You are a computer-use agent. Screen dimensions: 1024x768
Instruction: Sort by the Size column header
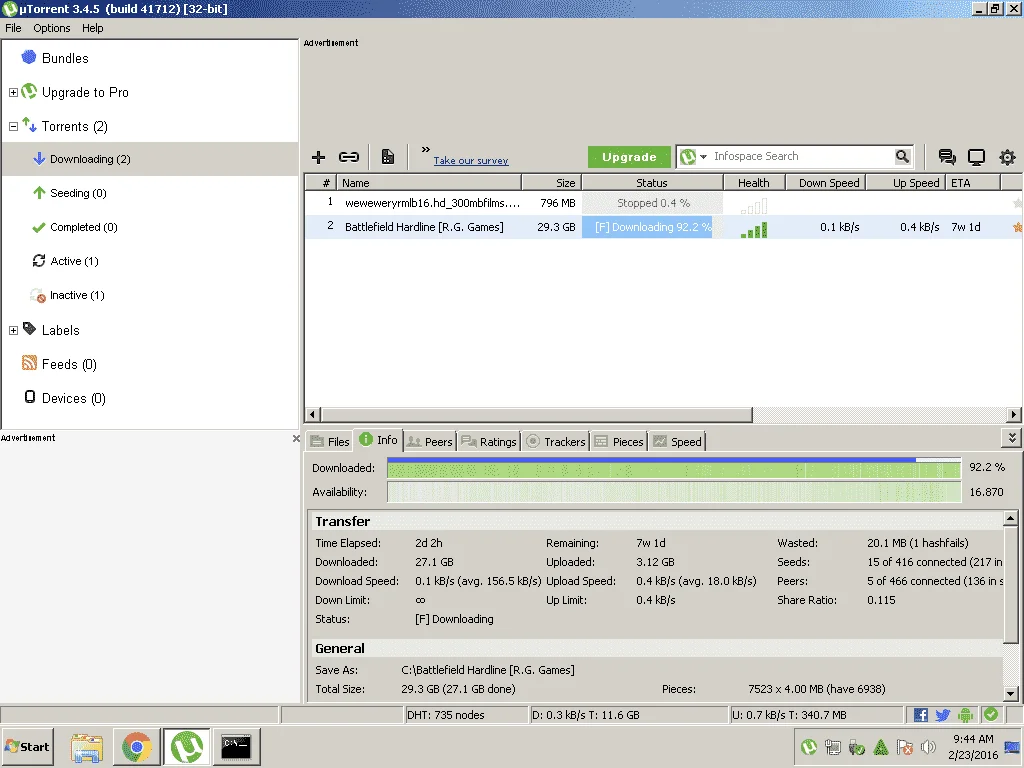551,183
